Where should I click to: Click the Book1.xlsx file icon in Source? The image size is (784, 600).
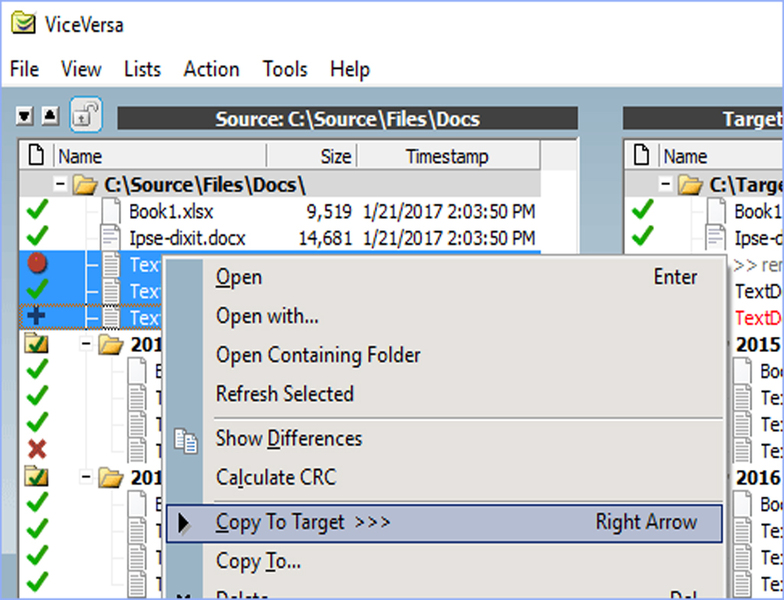click(x=111, y=210)
